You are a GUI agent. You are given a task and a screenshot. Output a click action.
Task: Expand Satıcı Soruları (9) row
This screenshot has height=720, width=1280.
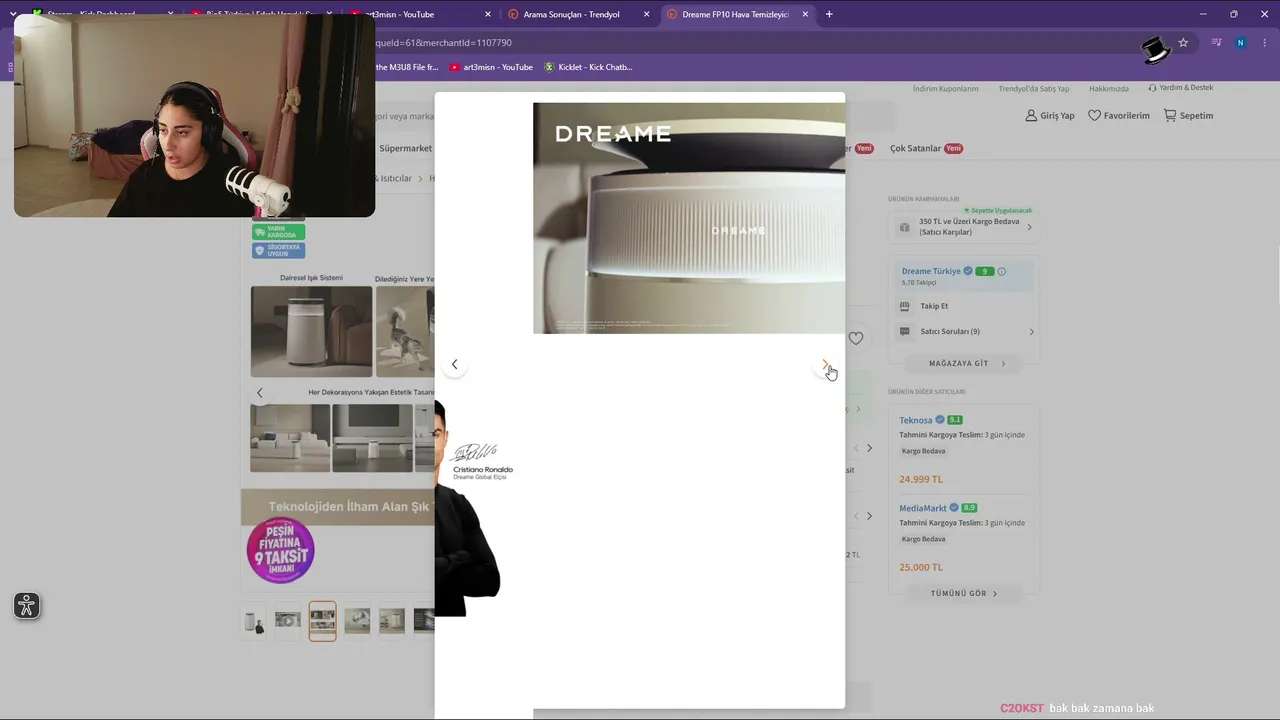click(965, 331)
